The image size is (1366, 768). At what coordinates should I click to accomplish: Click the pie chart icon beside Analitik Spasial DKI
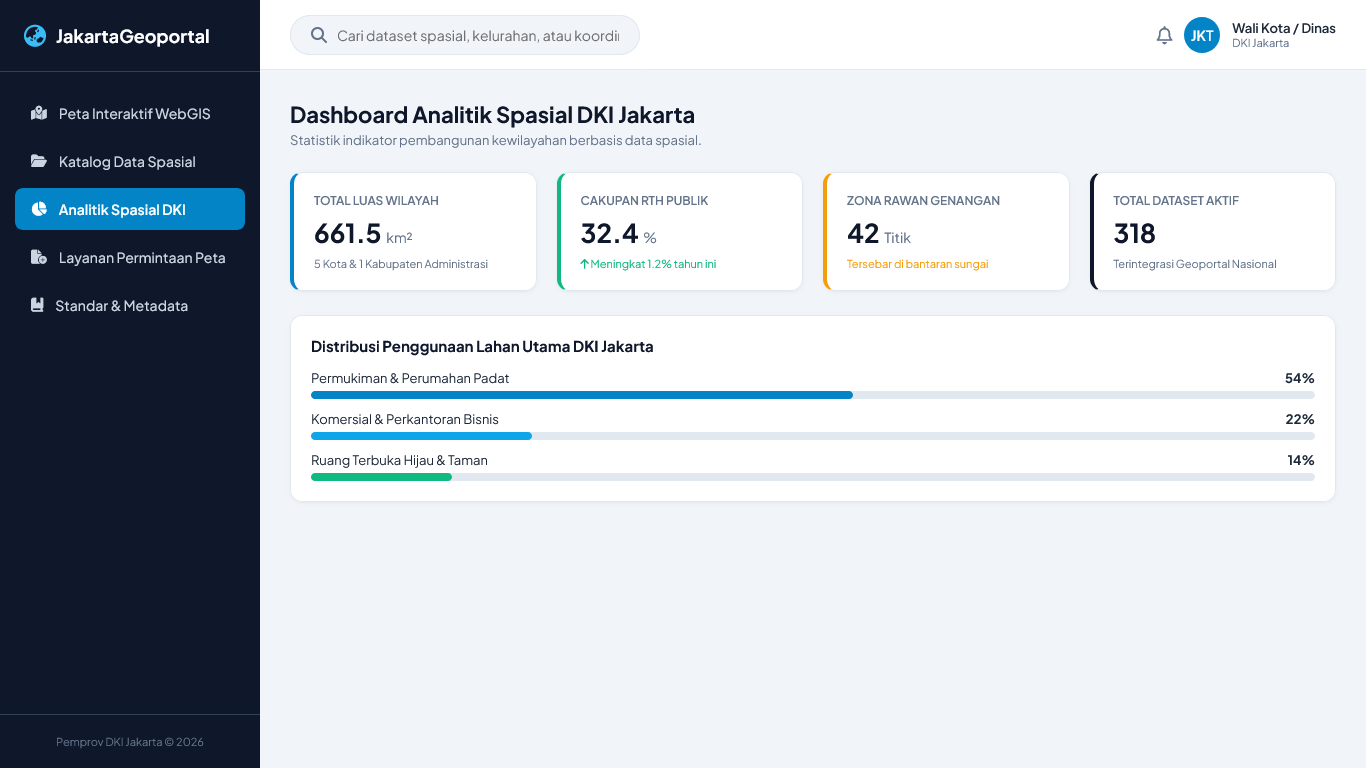tap(39, 209)
